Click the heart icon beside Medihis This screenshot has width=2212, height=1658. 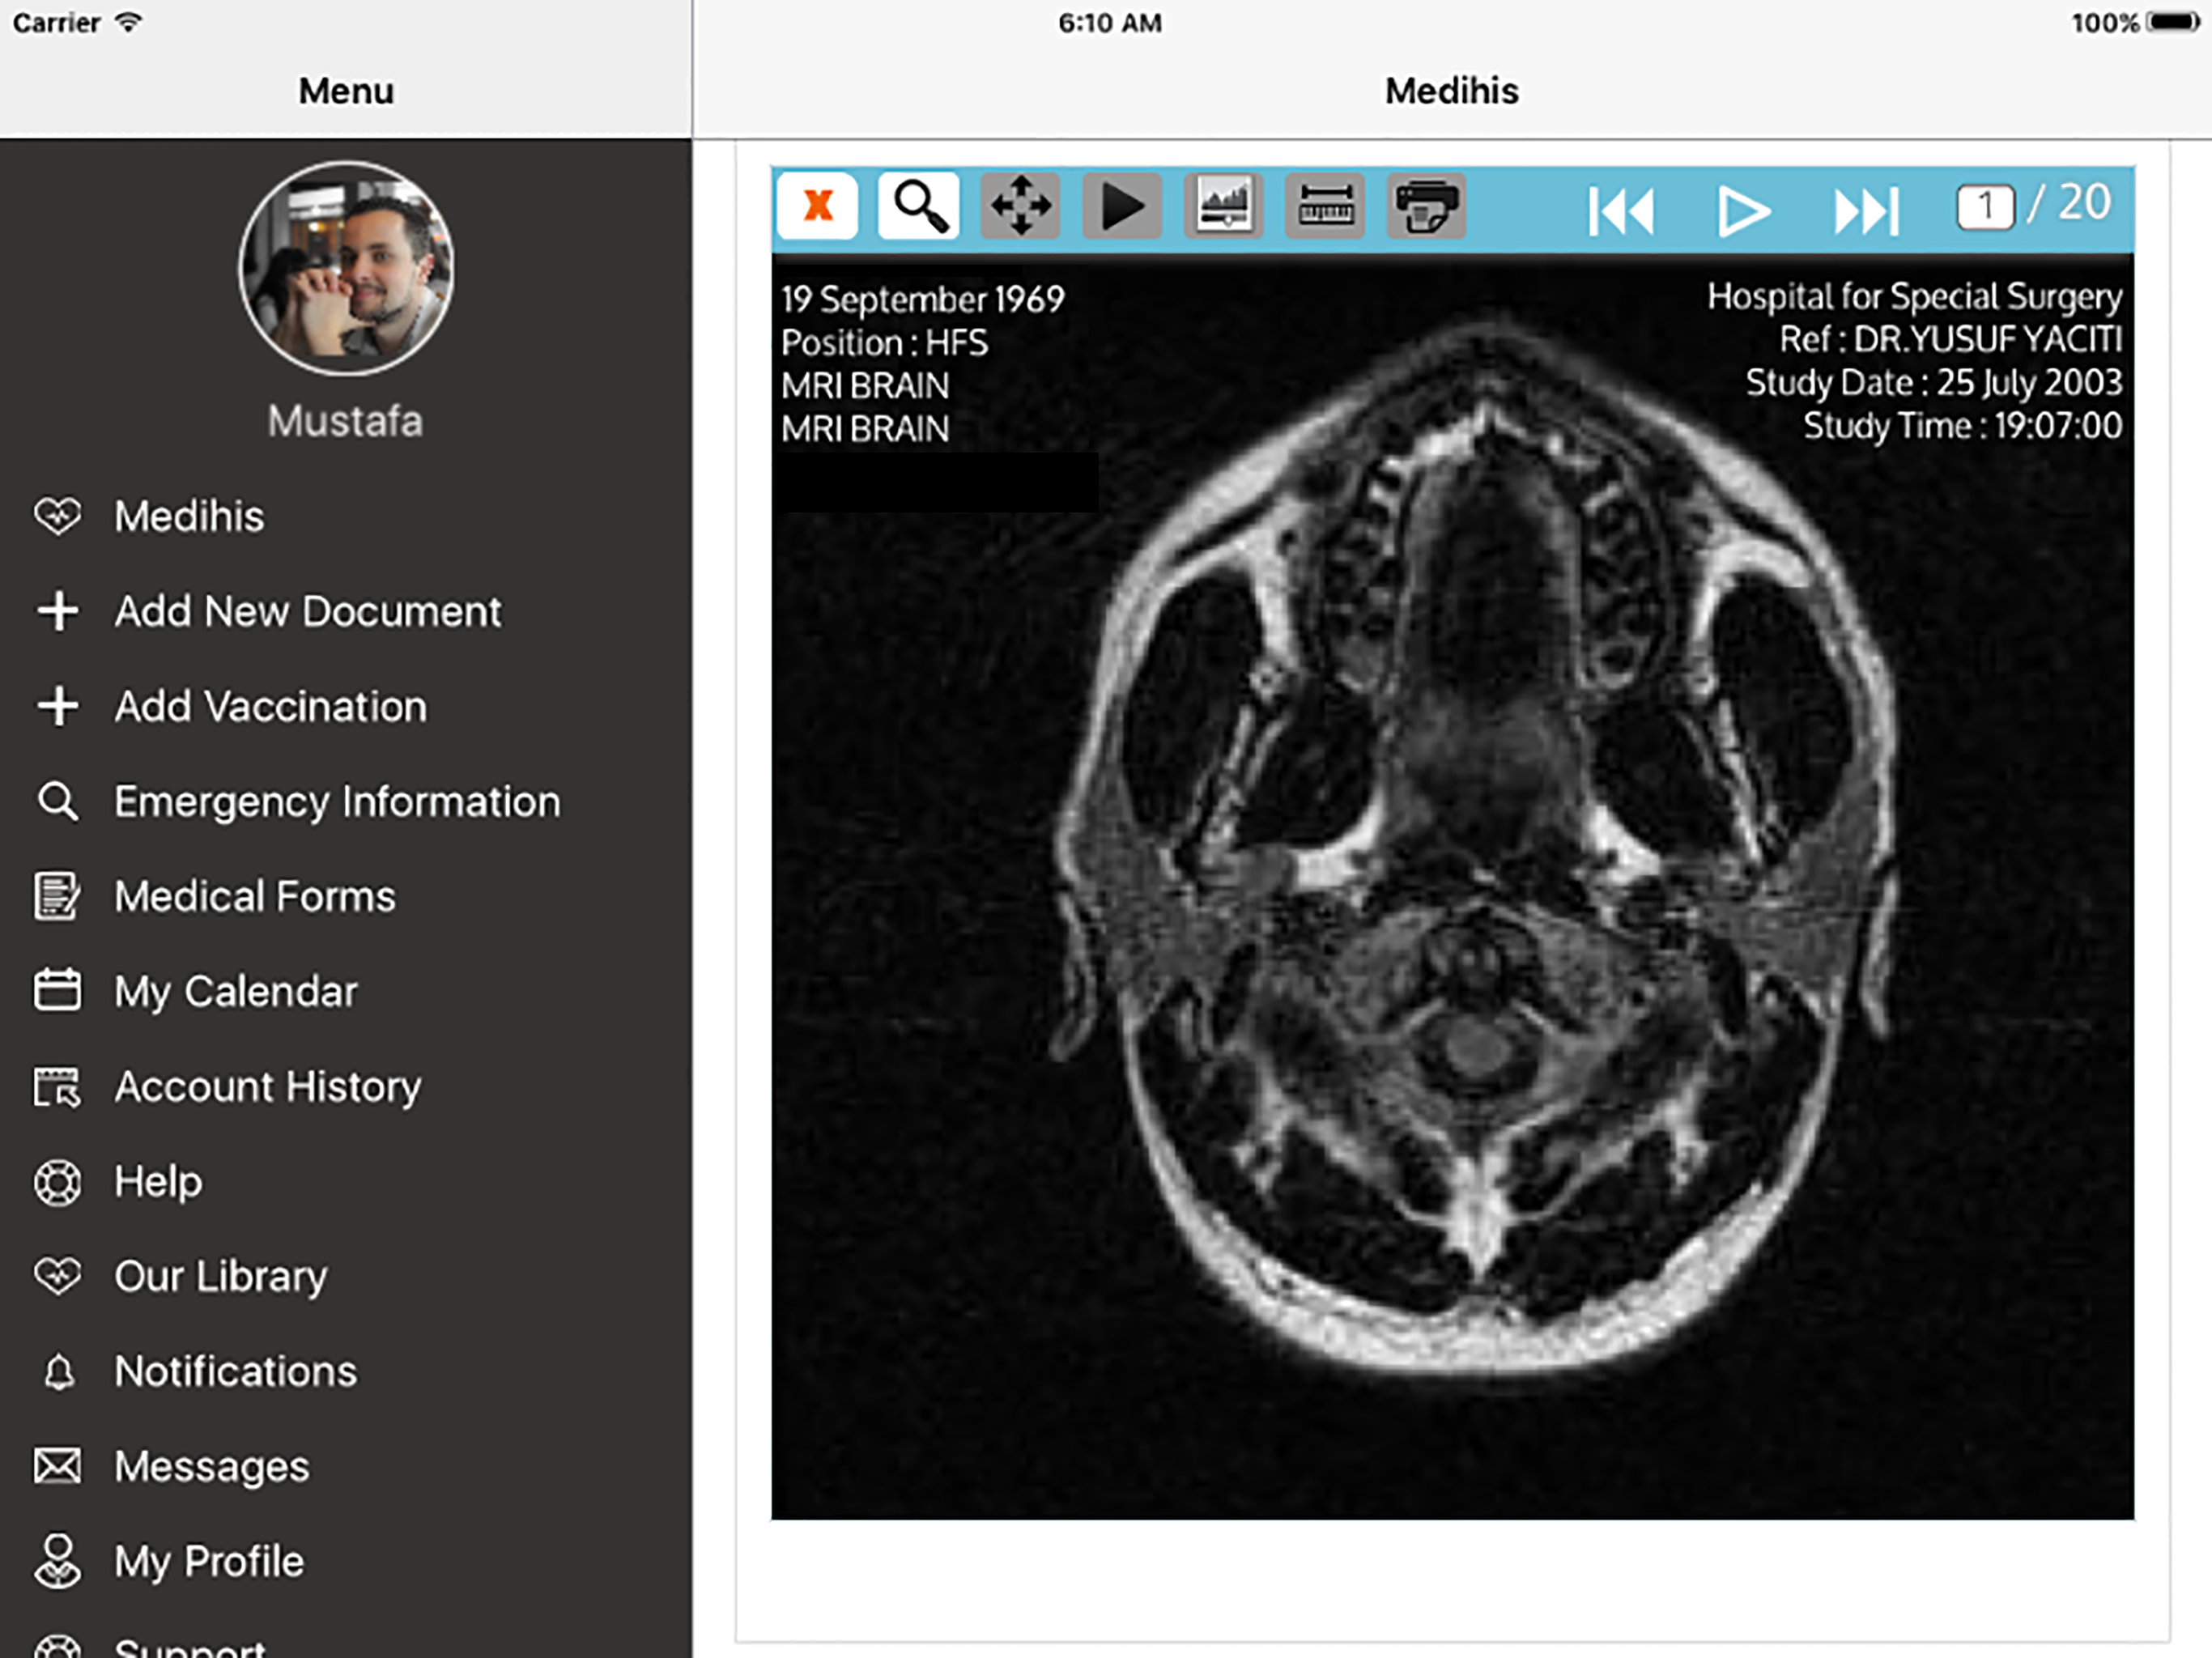[58, 517]
